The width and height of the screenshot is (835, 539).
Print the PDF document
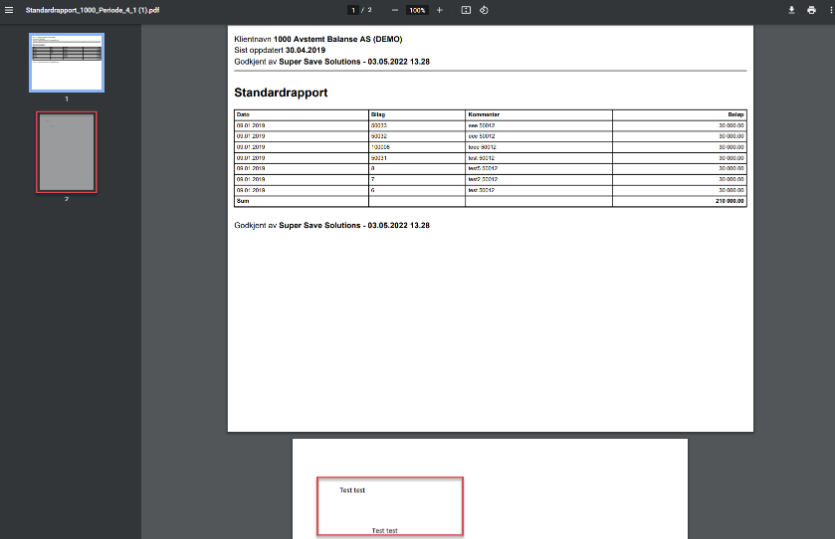pyautogui.click(x=811, y=10)
